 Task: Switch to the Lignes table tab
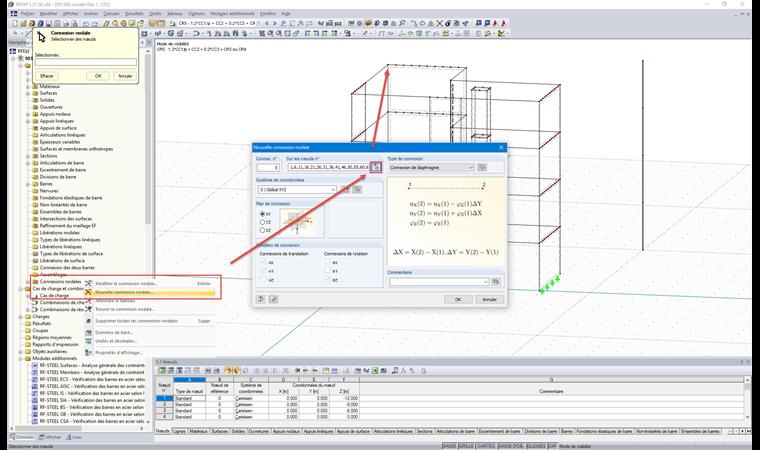[x=179, y=431]
